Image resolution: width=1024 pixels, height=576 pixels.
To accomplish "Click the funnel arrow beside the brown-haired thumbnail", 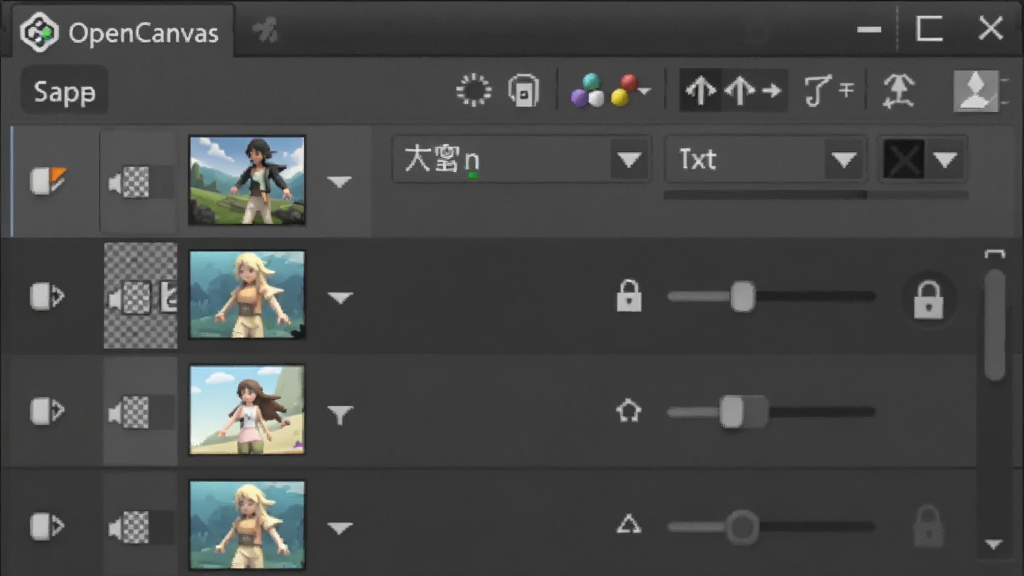I will [340, 414].
